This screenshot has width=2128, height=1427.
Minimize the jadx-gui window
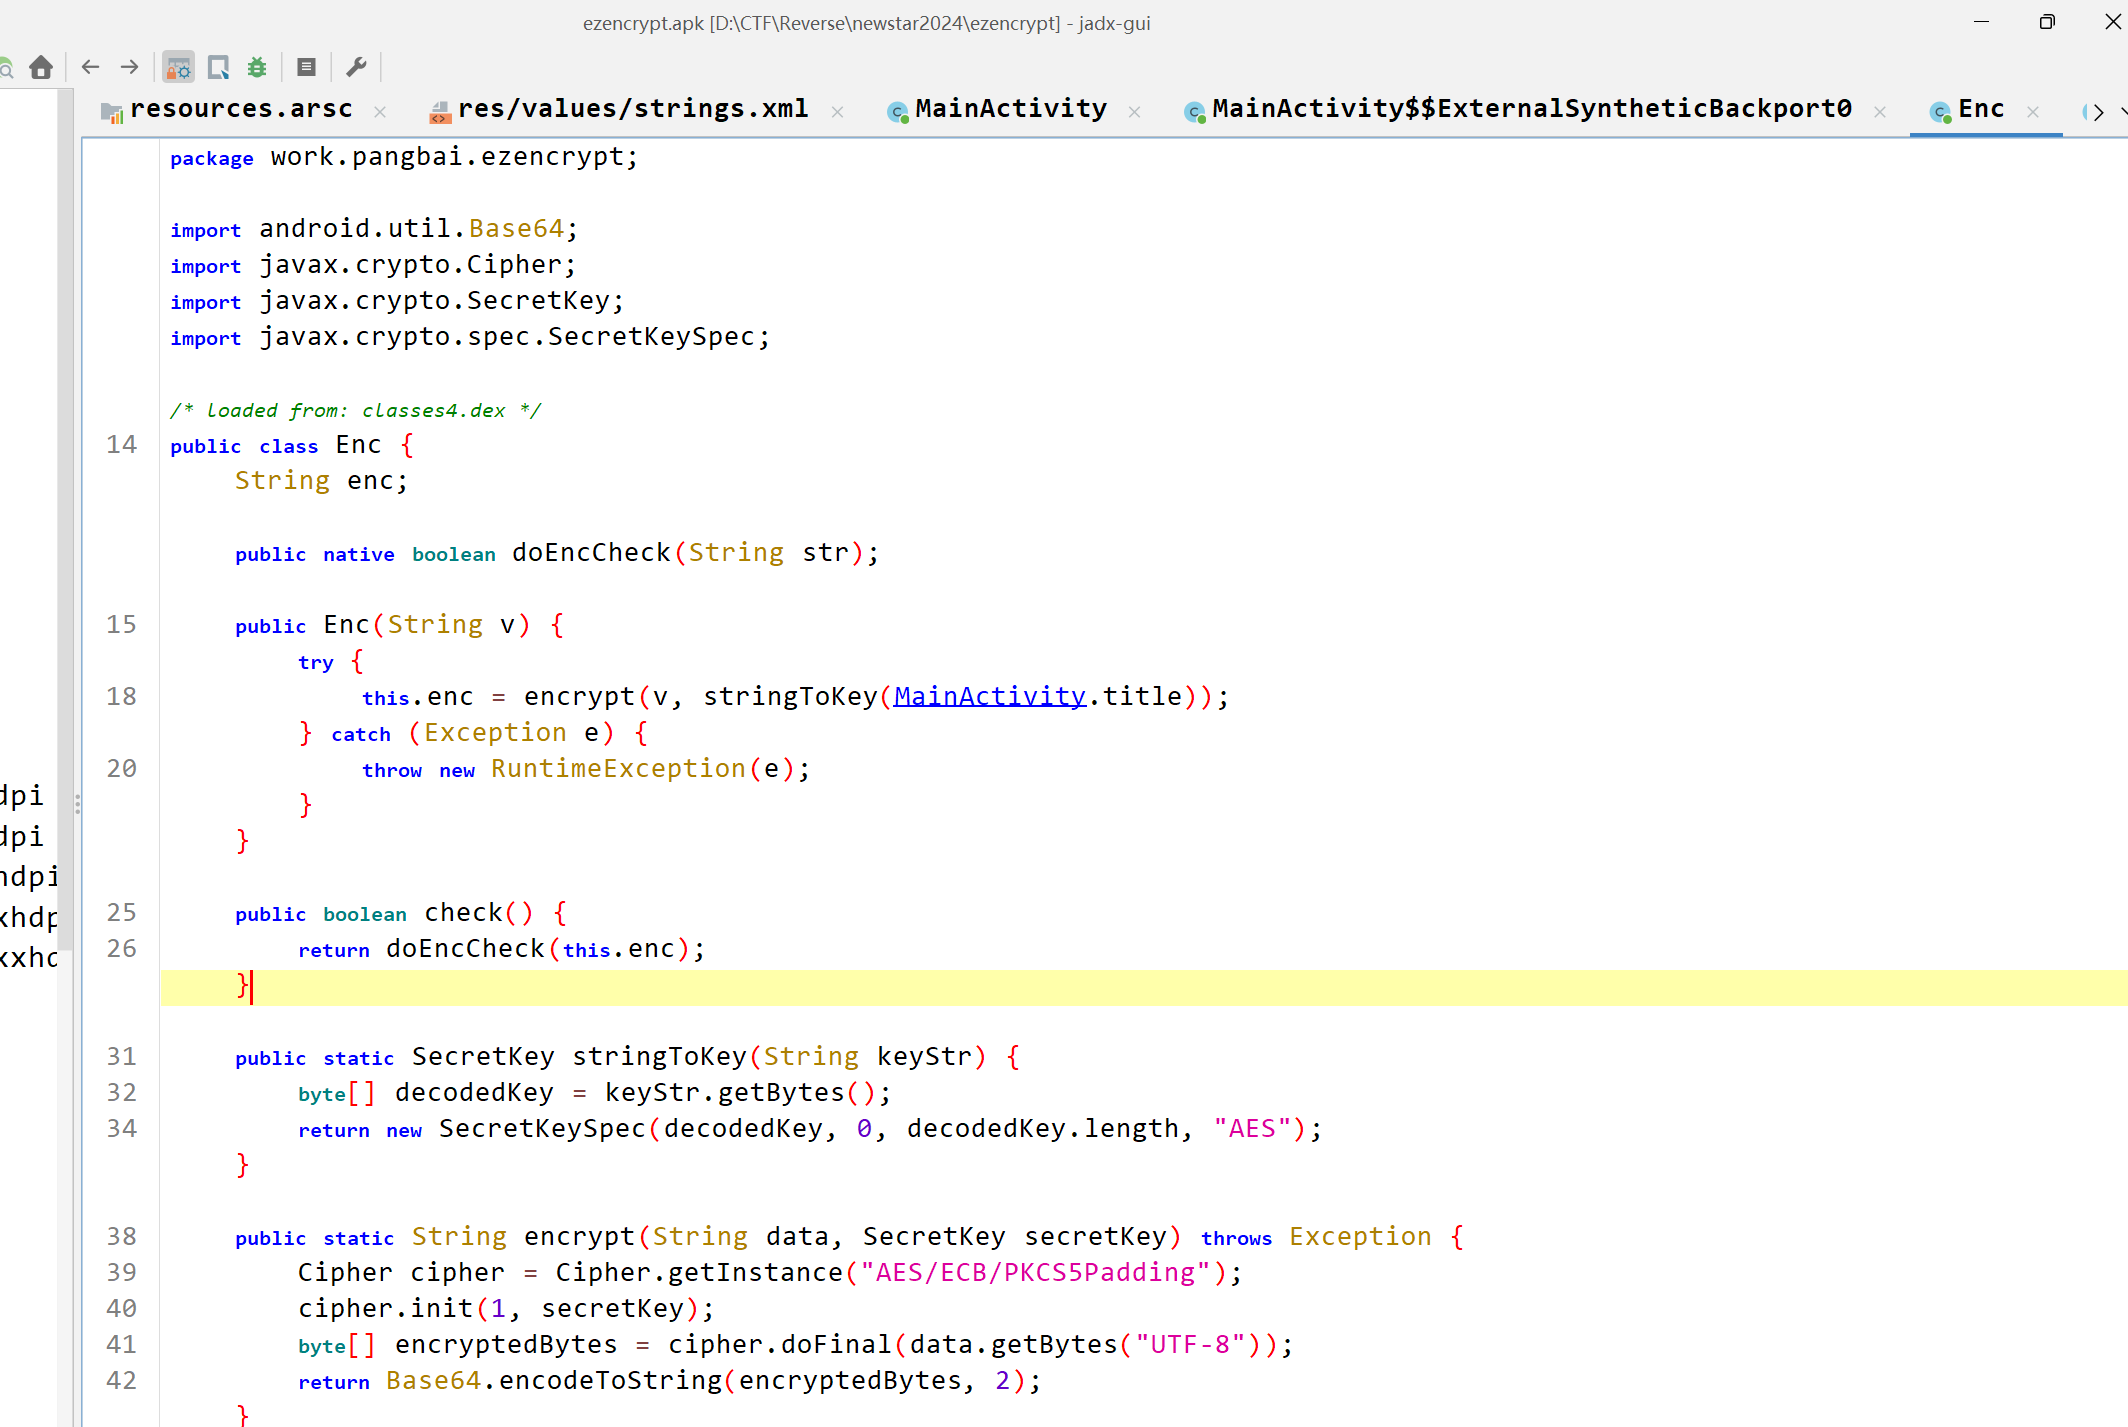[1980, 22]
